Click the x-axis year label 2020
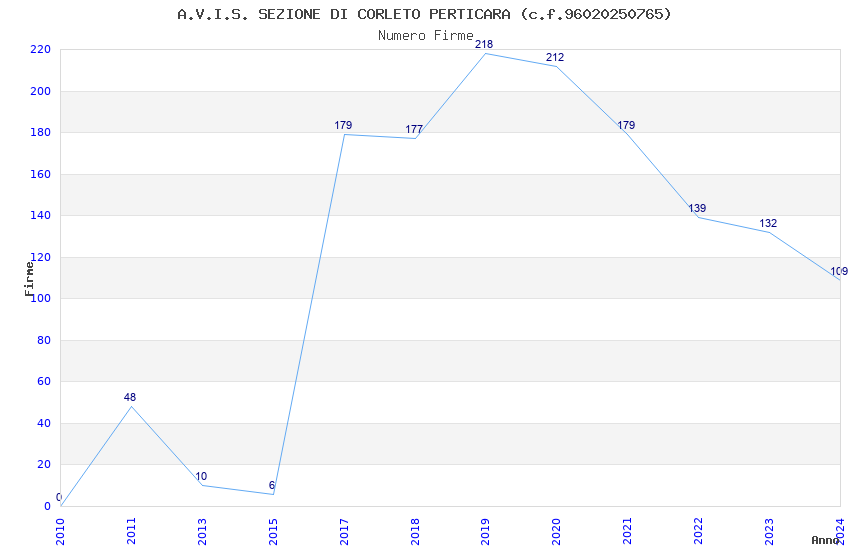The image size is (850, 550). pos(557,532)
